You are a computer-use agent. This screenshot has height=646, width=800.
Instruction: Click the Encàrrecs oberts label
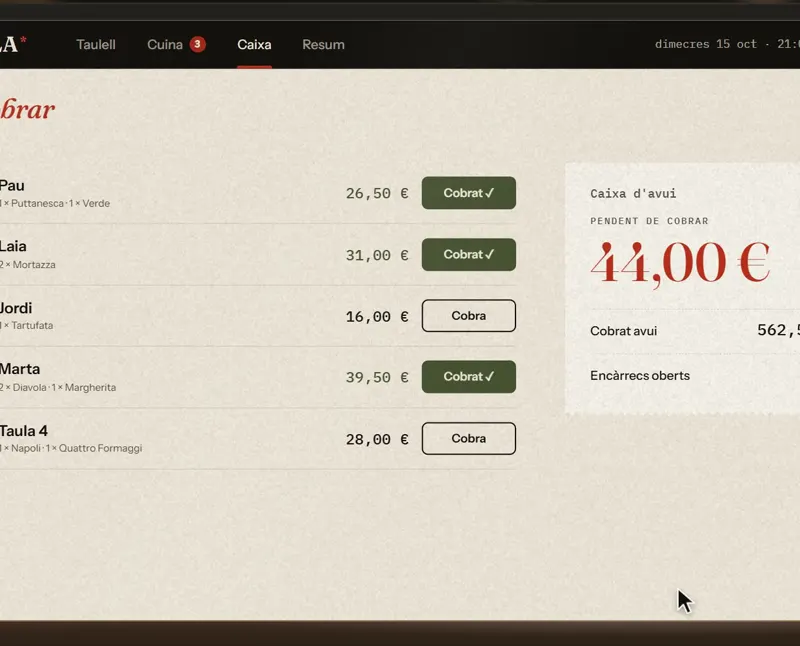click(640, 376)
